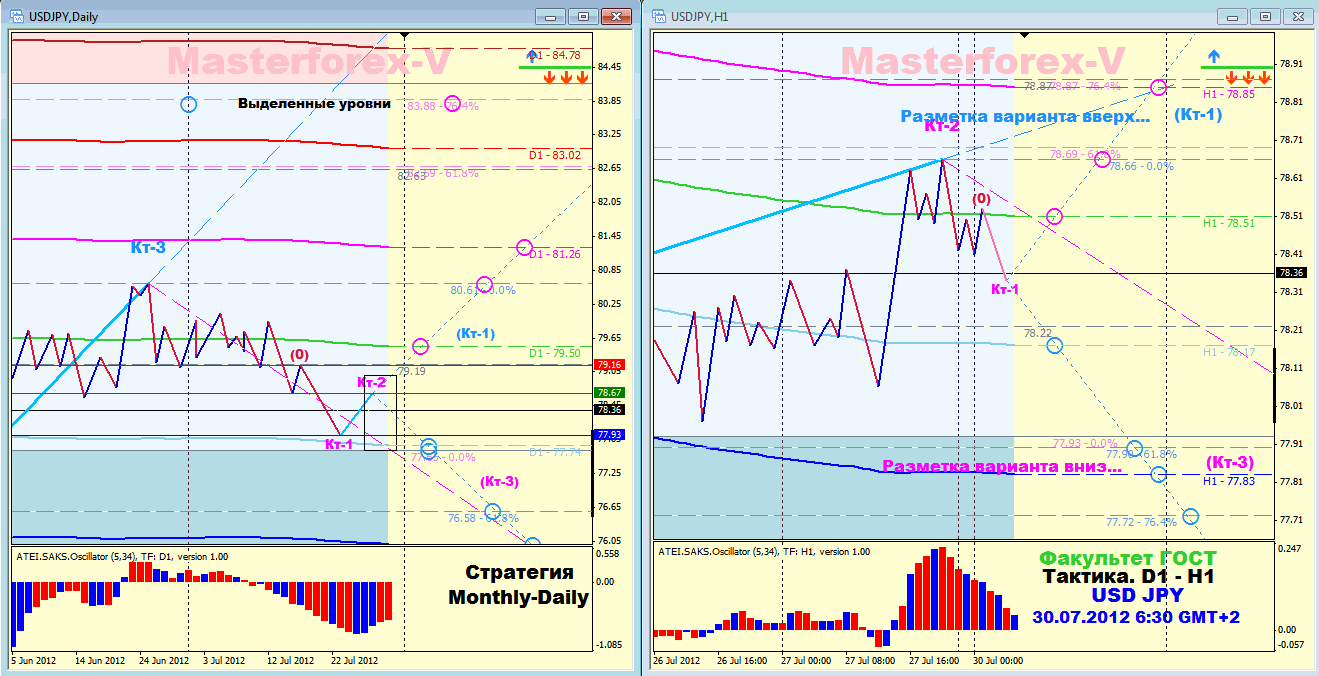The width and height of the screenshot is (1319, 676).
Task: Select the 'Выделенные уровни' text label
Action: pyautogui.click(x=314, y=103)
